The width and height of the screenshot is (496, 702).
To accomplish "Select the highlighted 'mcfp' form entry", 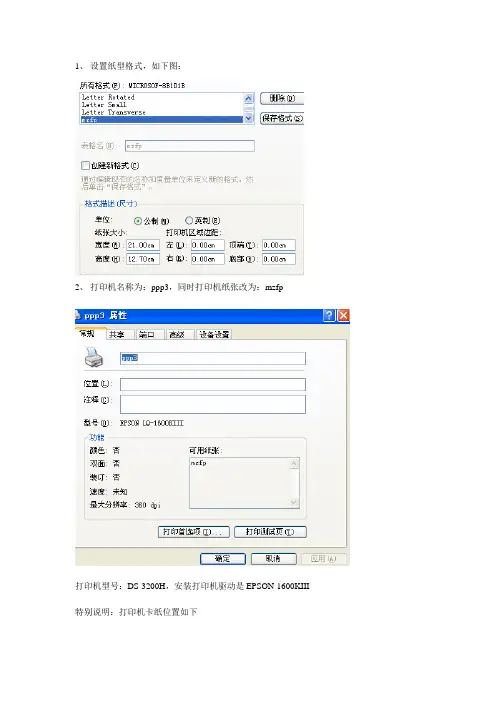I will point(162,120).
